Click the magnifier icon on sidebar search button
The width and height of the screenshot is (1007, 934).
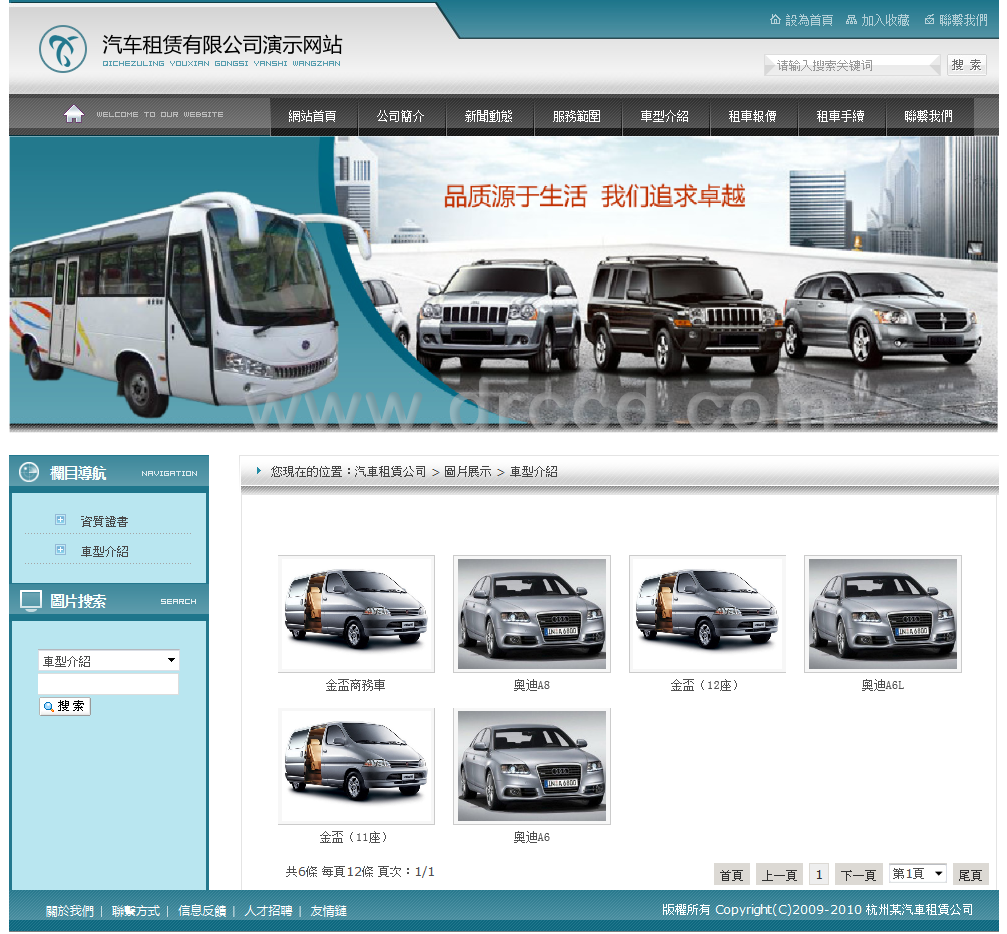point(48,707)
